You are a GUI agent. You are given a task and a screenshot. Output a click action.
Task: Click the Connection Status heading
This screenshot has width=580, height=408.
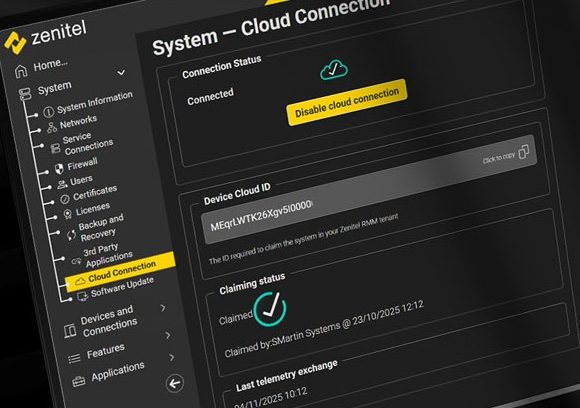(x=222, y=67)
